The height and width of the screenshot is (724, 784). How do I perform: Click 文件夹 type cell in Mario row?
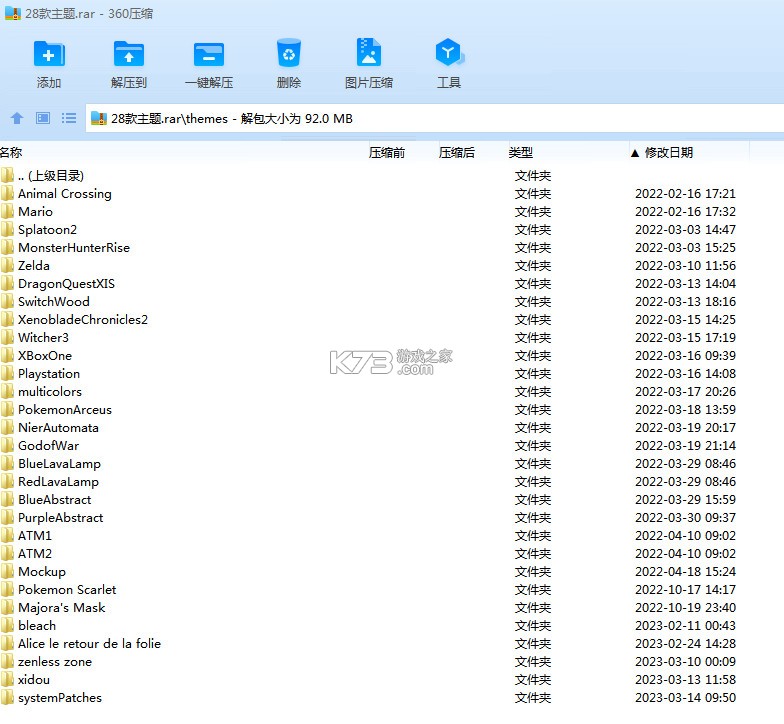[533, 212]
